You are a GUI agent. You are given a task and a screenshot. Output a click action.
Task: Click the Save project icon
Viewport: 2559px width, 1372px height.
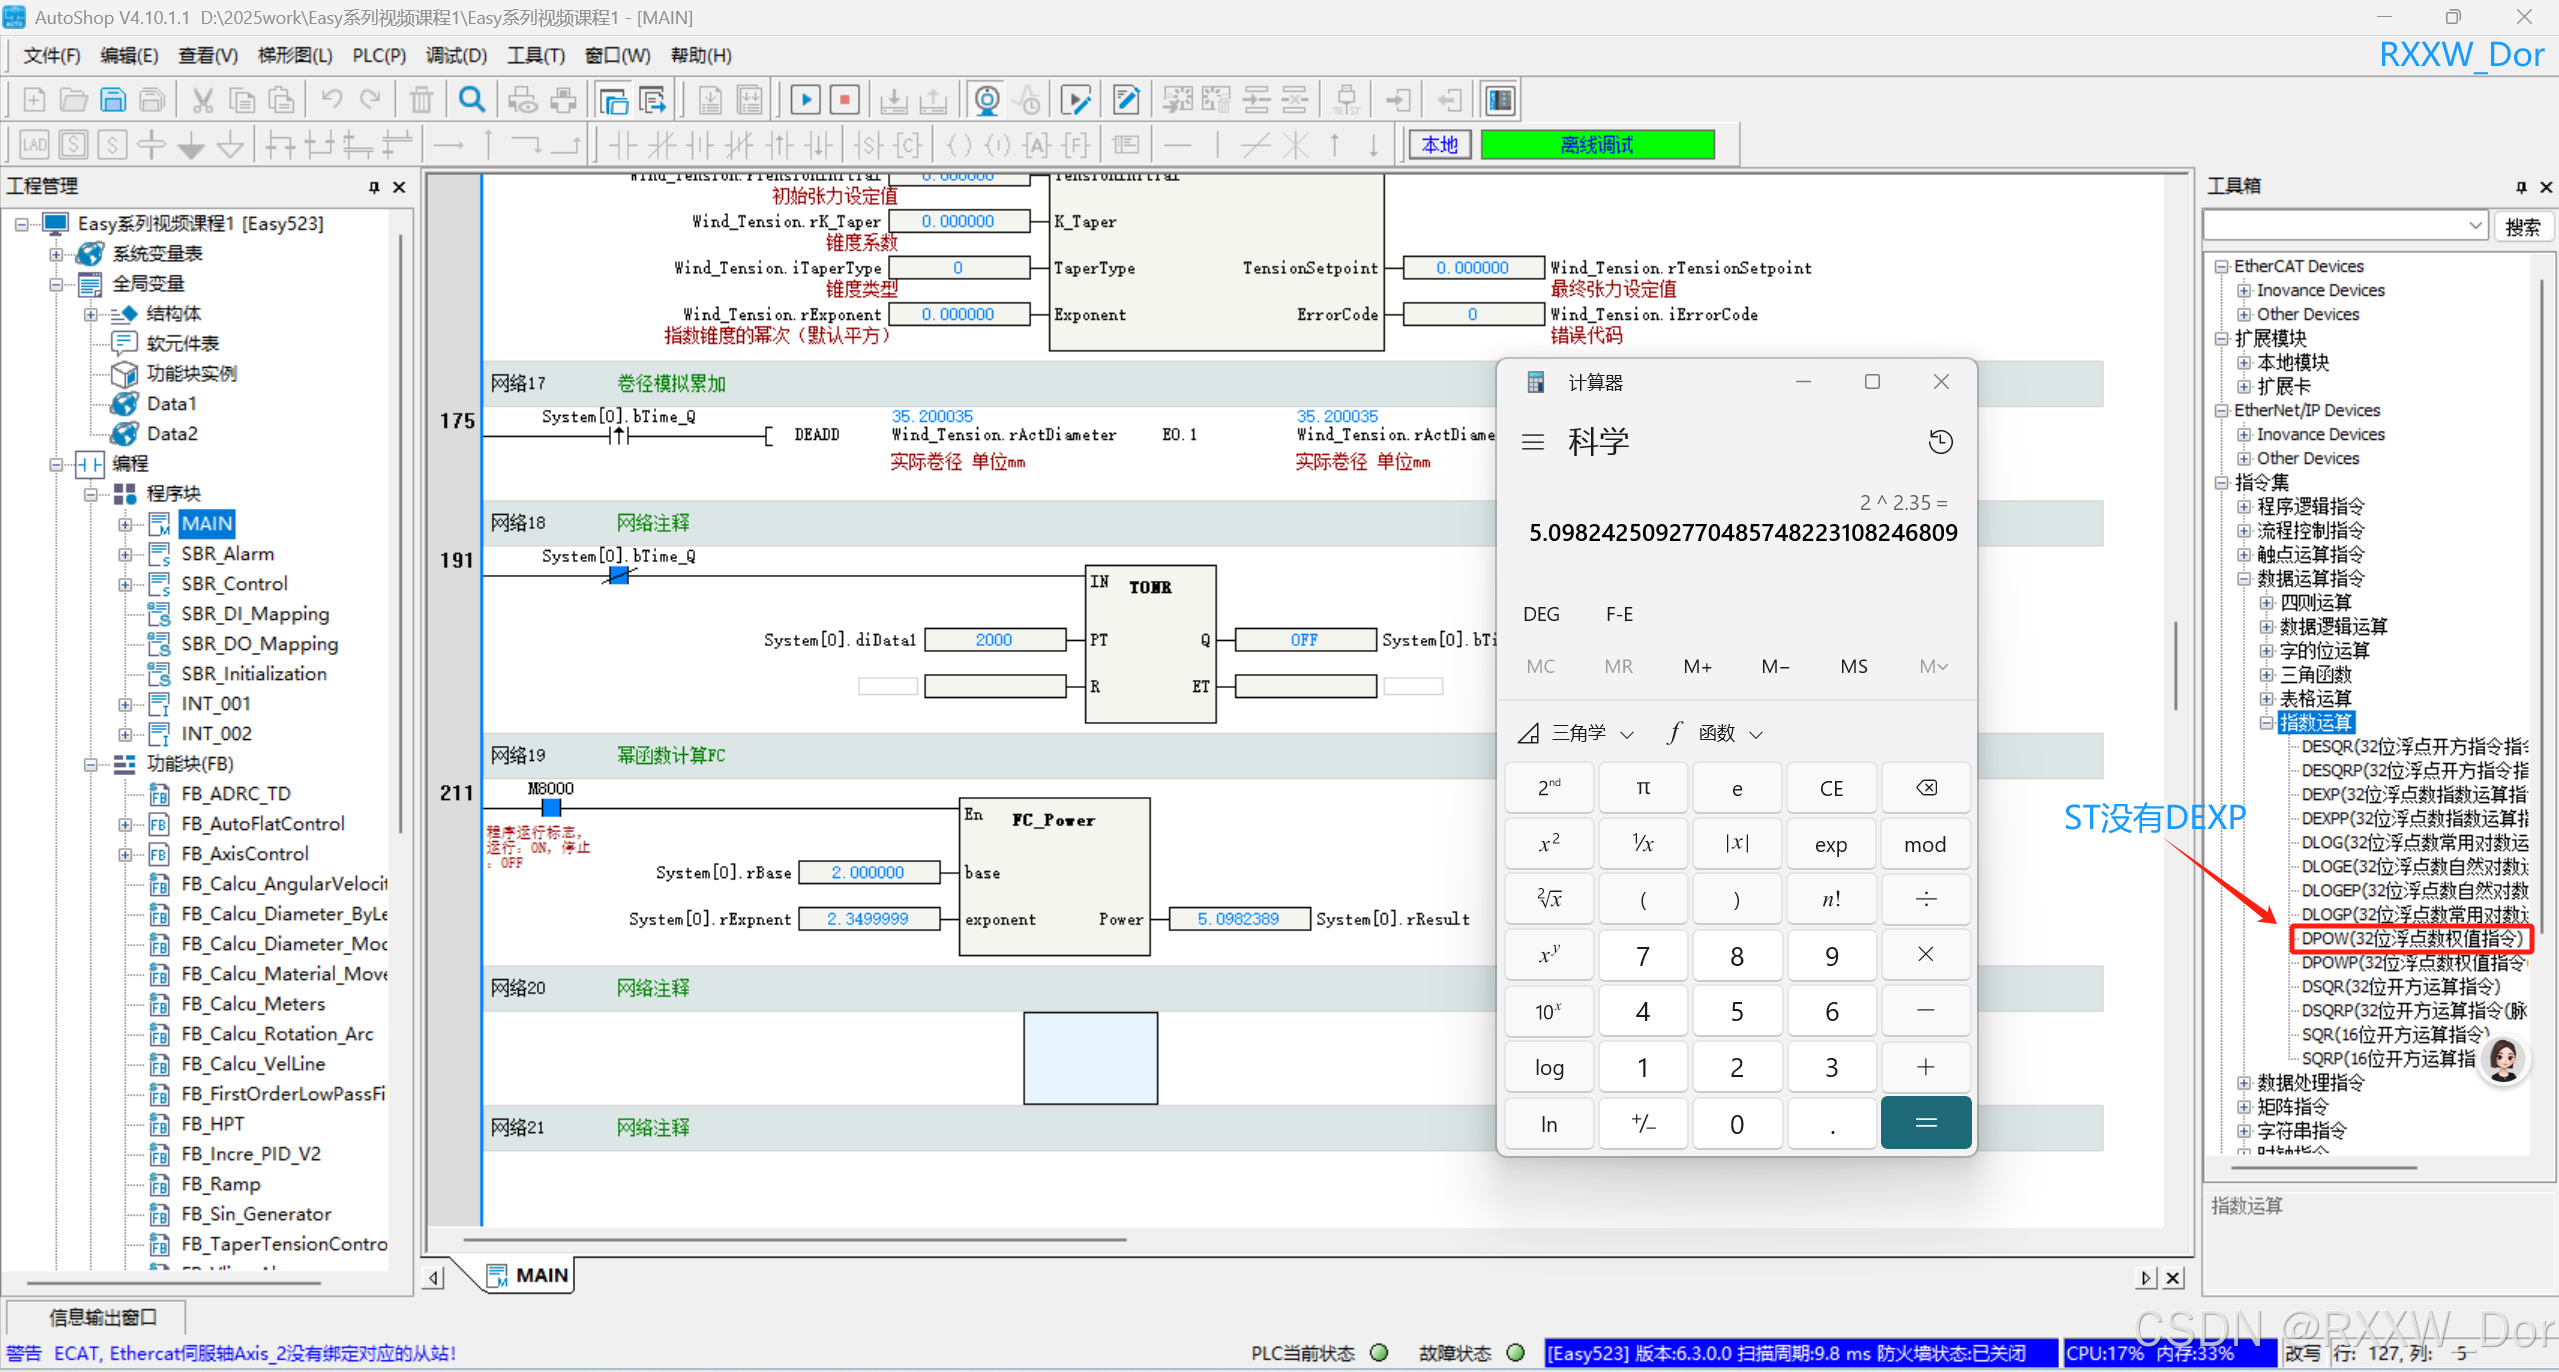[x=113, y=100]
